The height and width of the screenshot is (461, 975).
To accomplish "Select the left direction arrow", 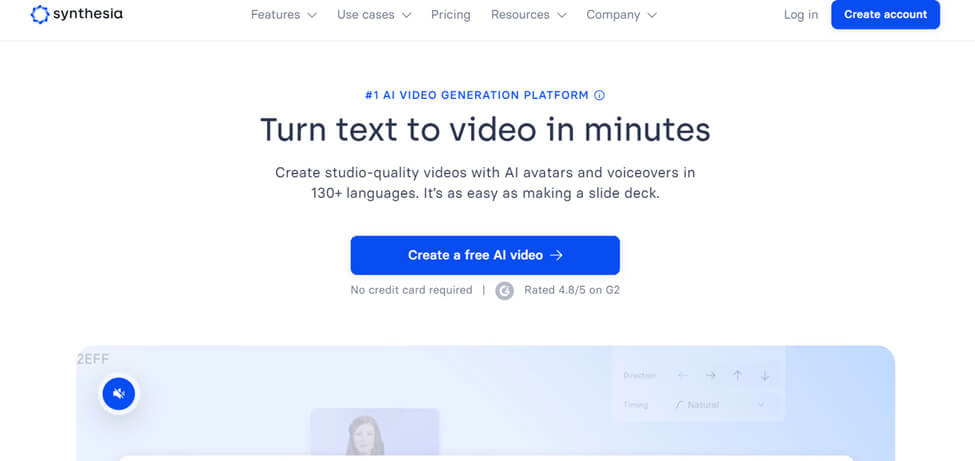I will (683, 376).
